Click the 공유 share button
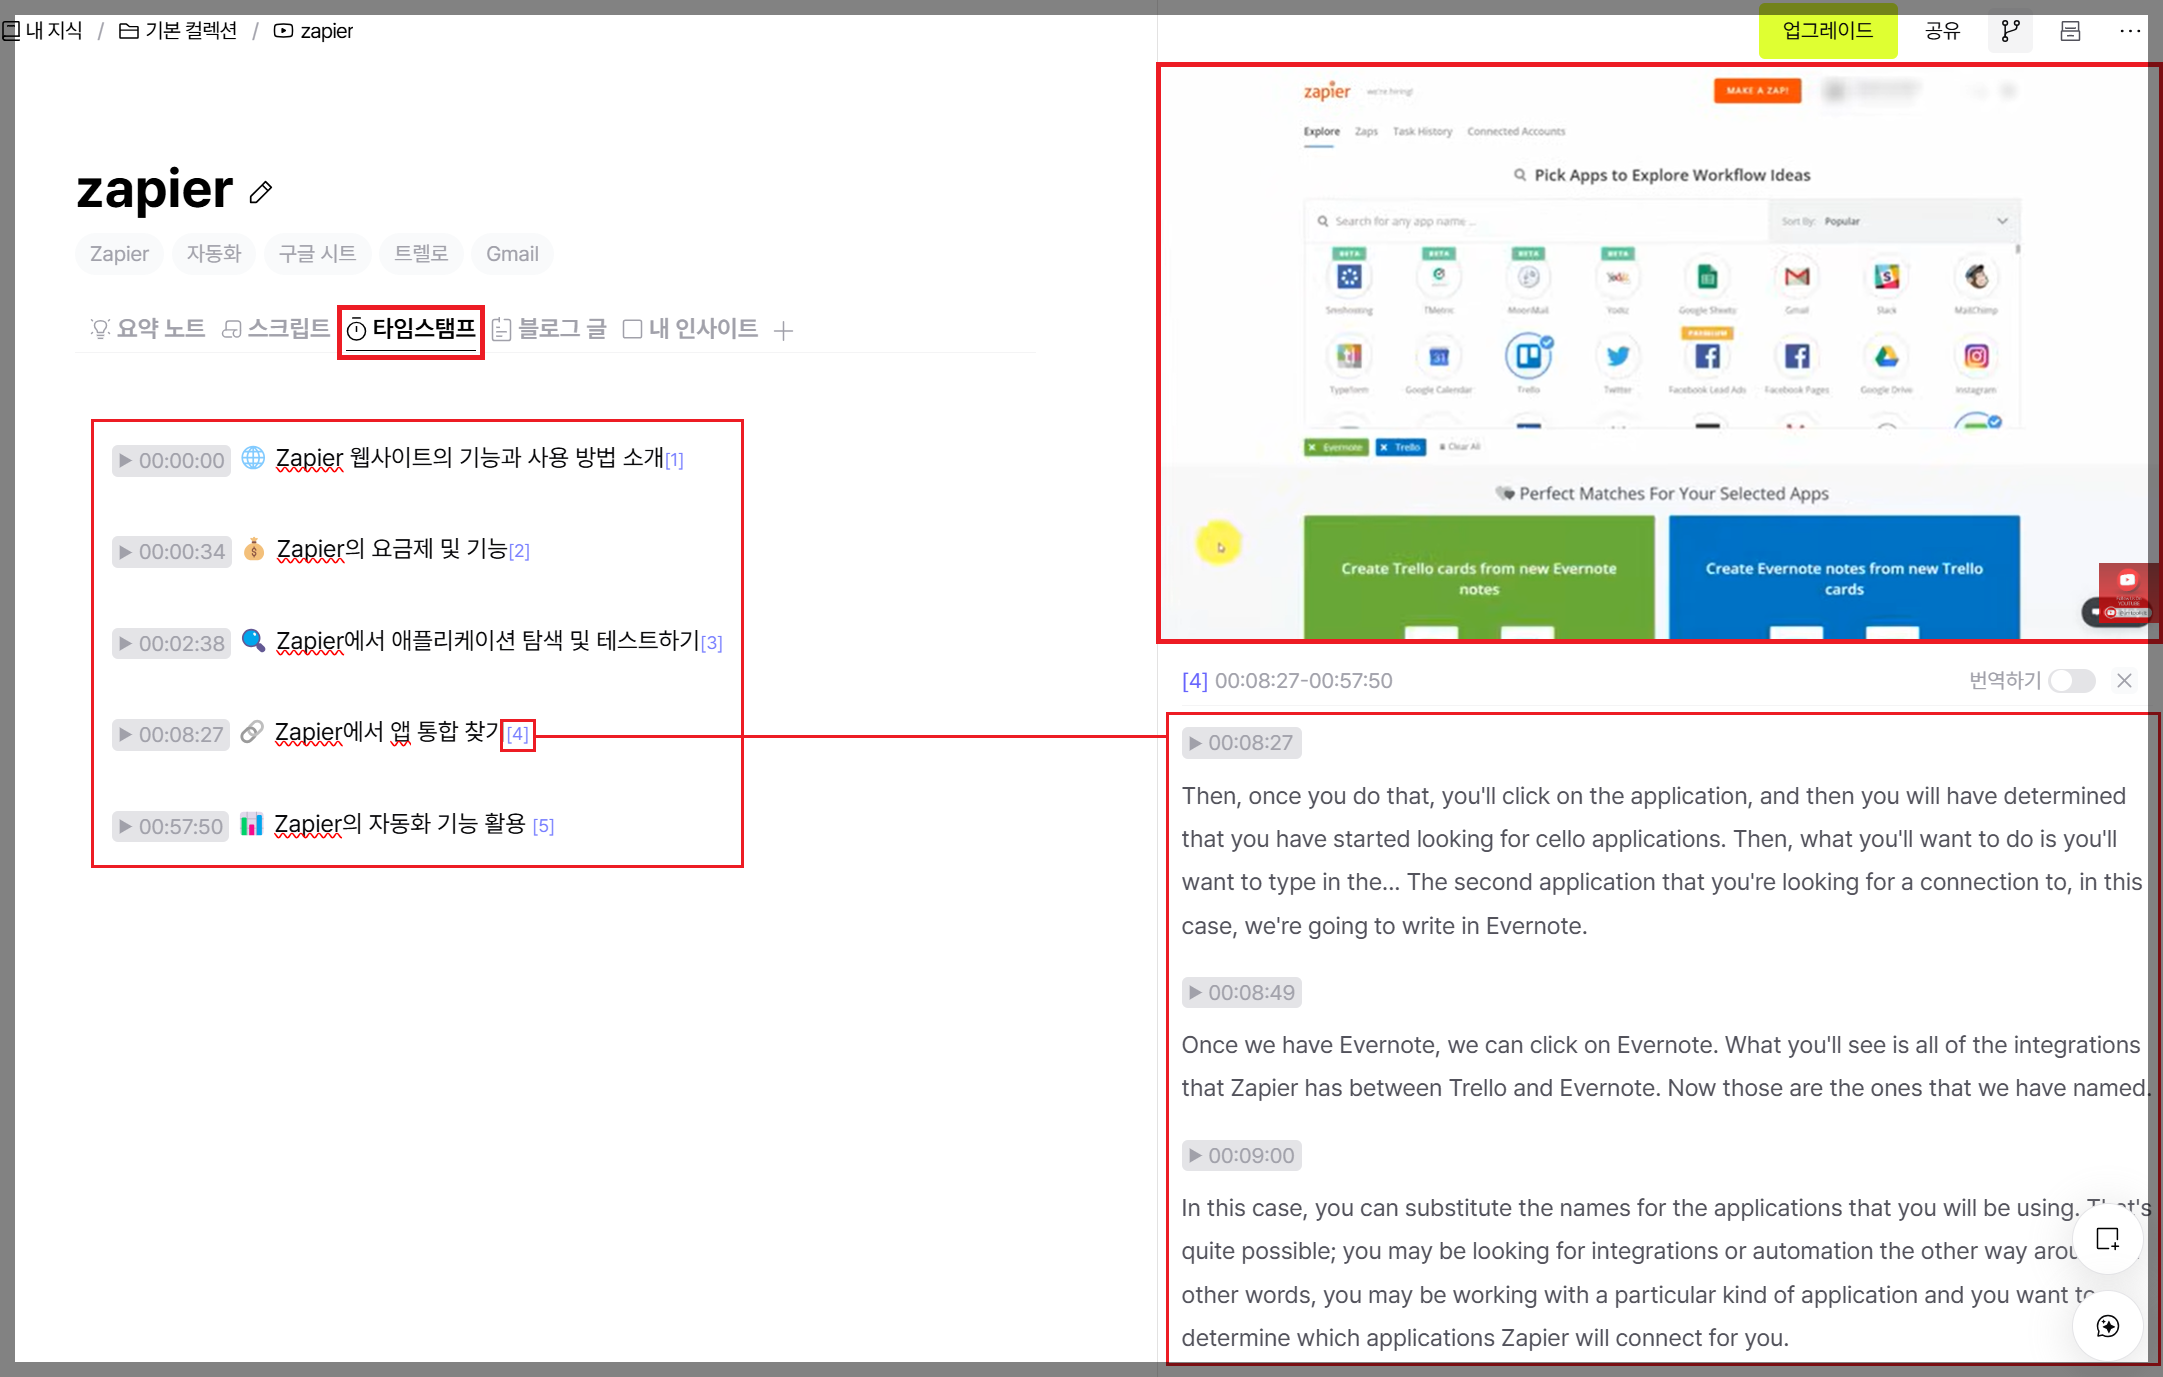Viewport: 2163px width, 1377px height. coord(1942,31)
